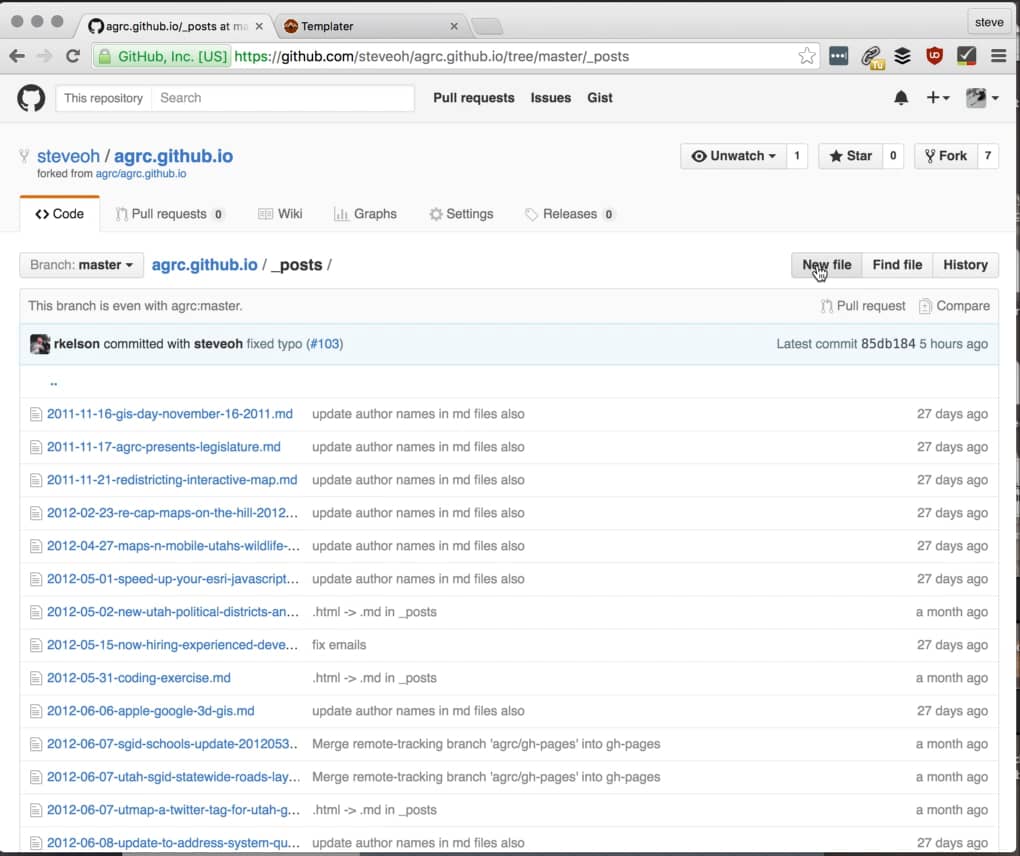Click the Compare link
The image size is (1020, 856).
[954, 306]
